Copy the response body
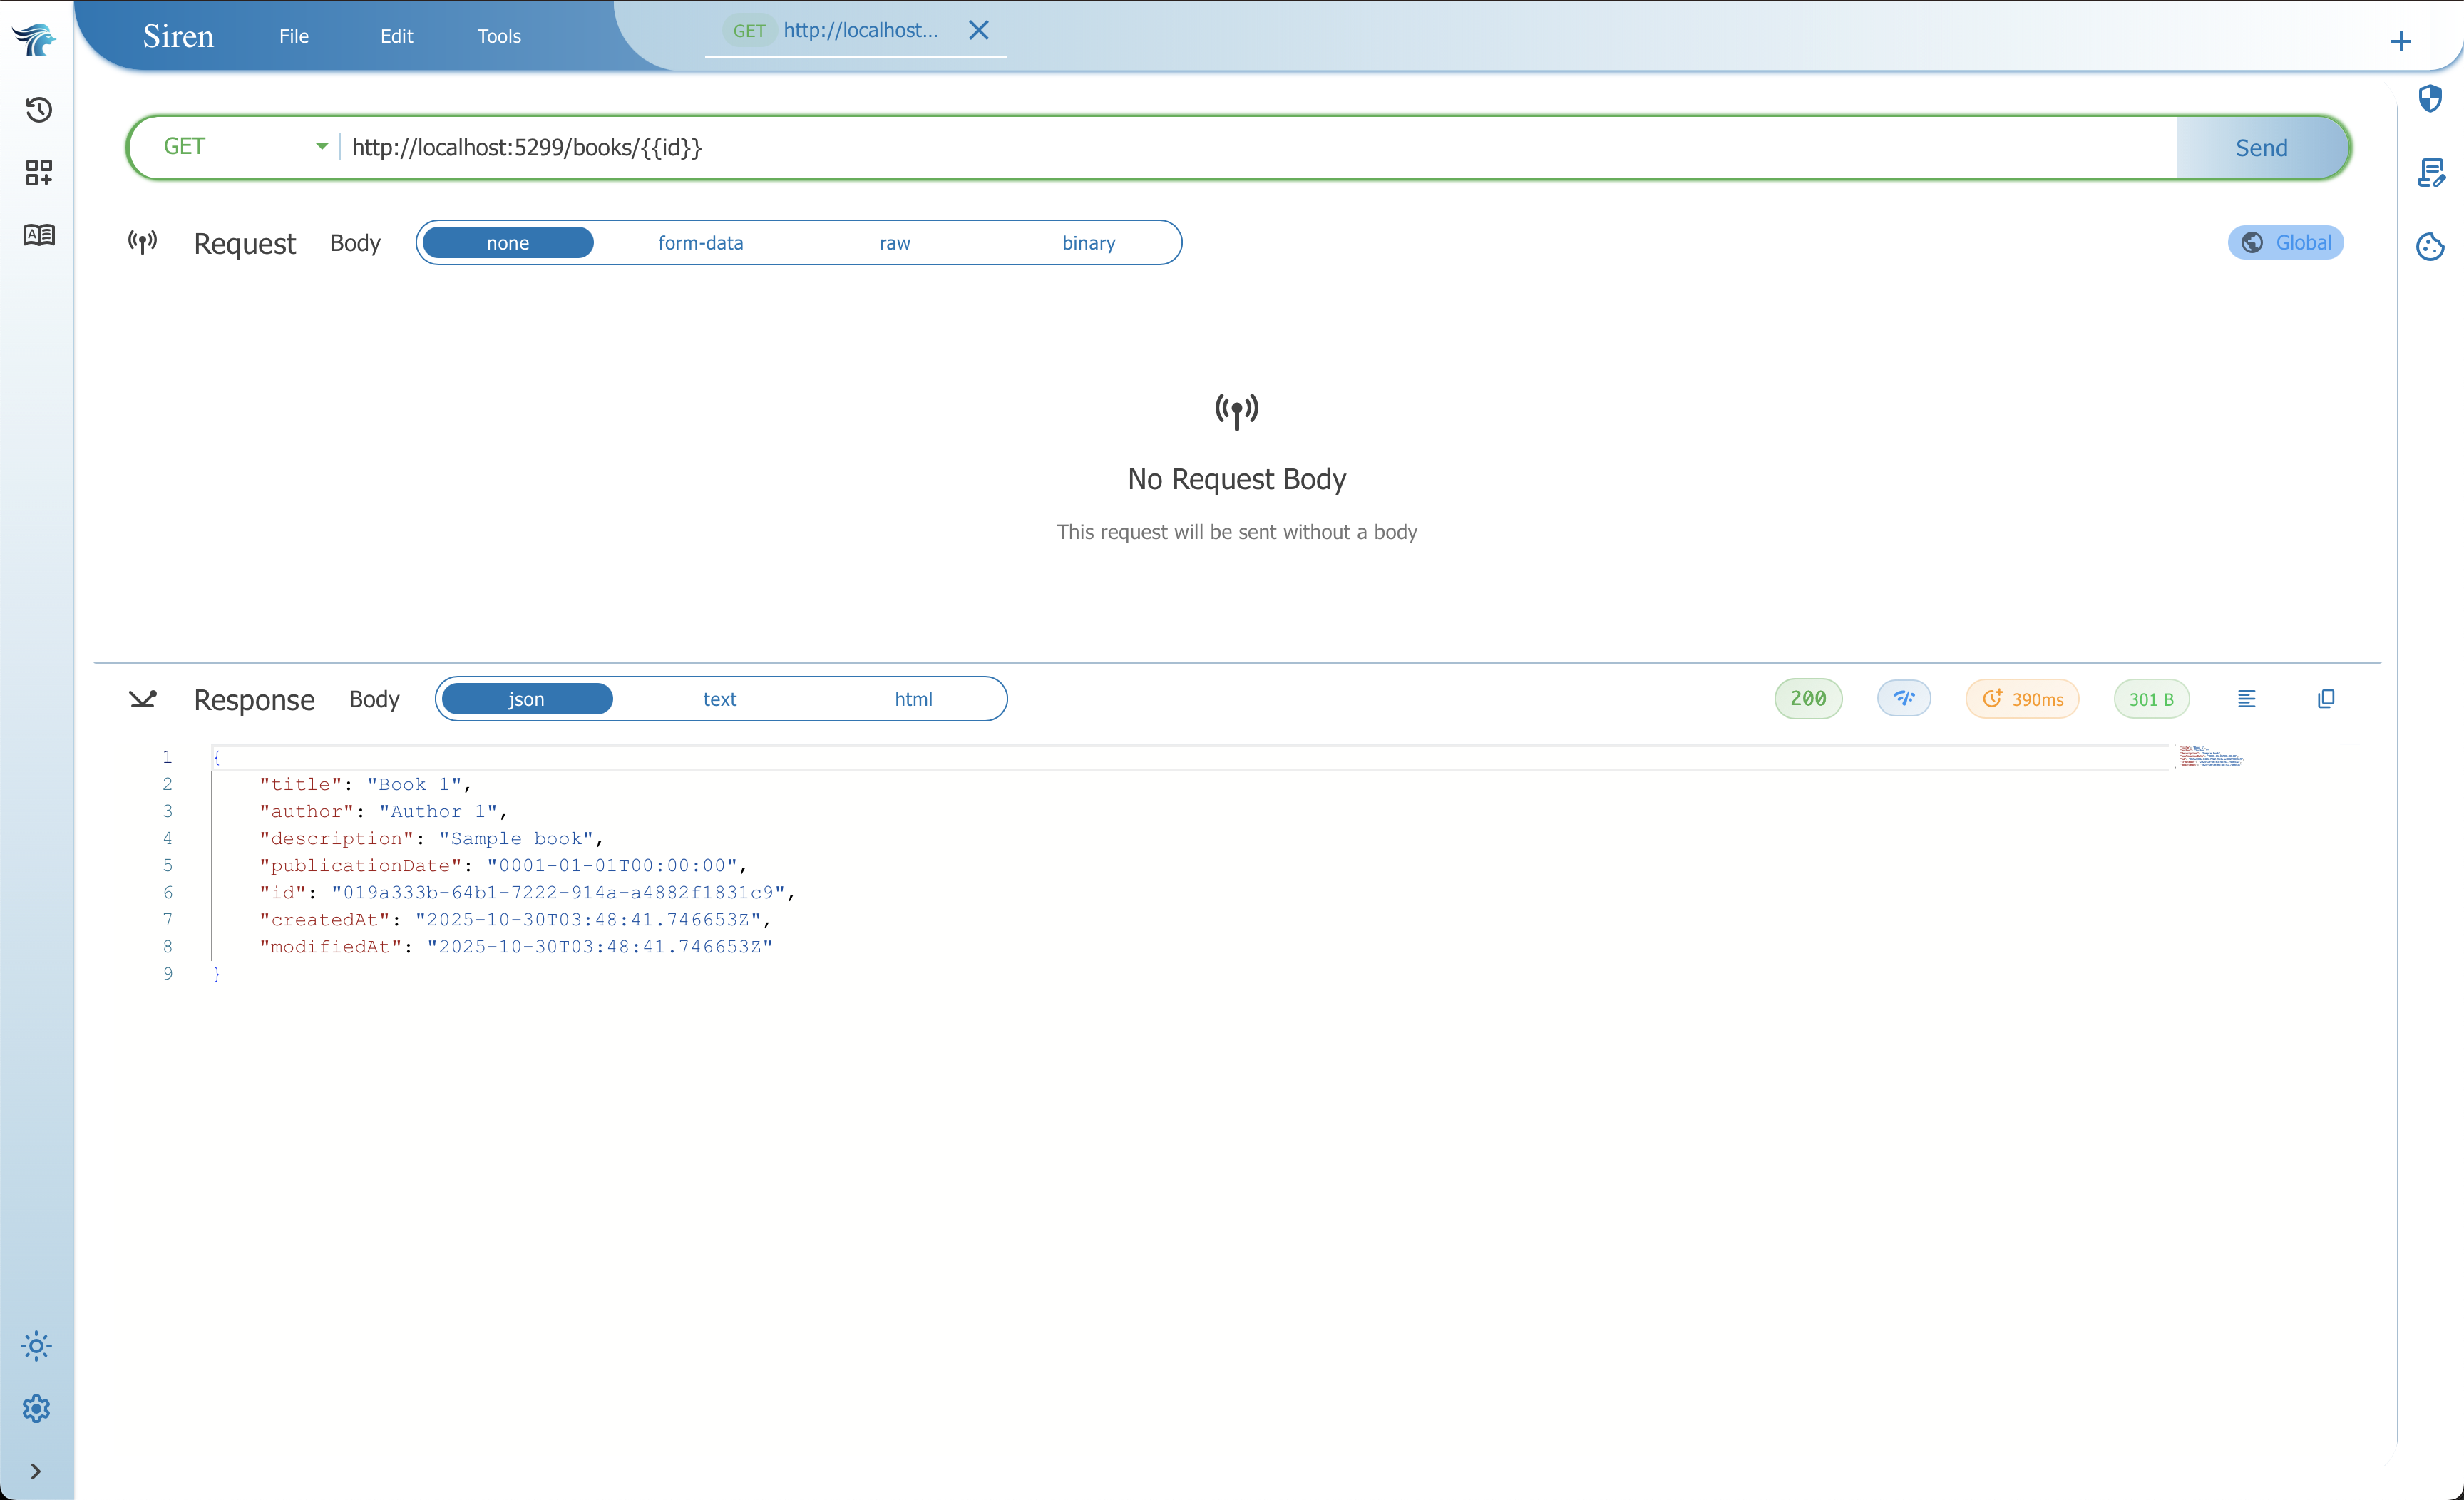This screenshot has height=1500, width=2464. coord(2326,698)
